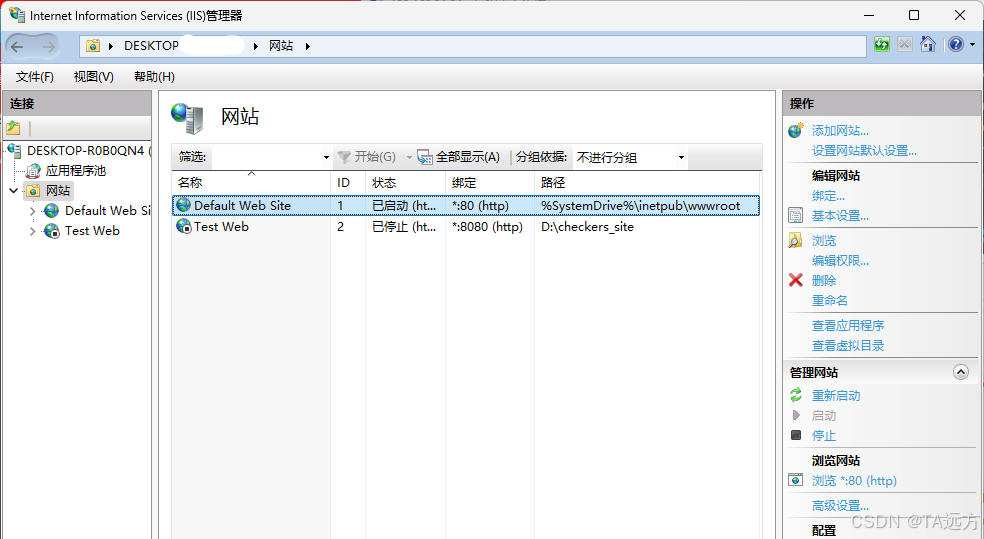Click 浏览 action link
984x539 pixels.
tap(824, 240)
